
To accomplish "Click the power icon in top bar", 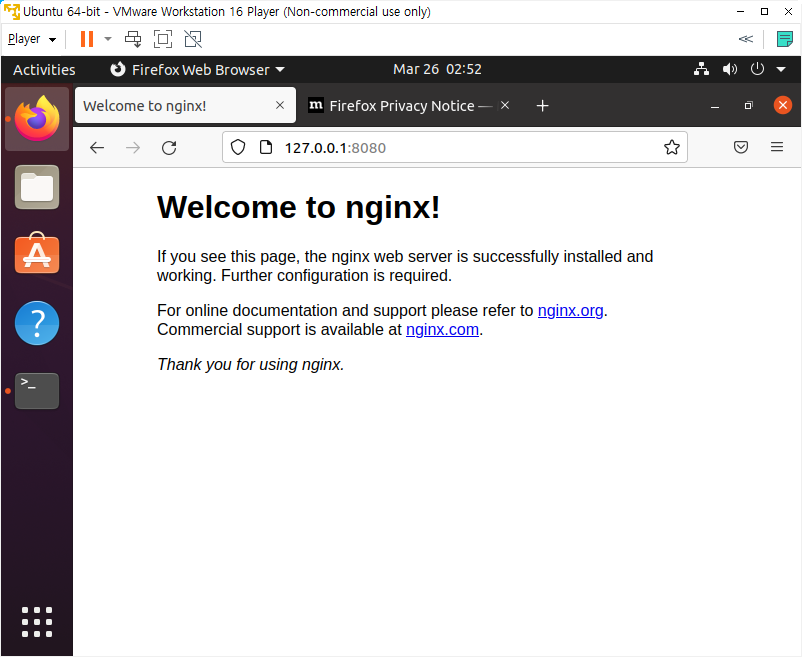I will click(x=757, y=69).
